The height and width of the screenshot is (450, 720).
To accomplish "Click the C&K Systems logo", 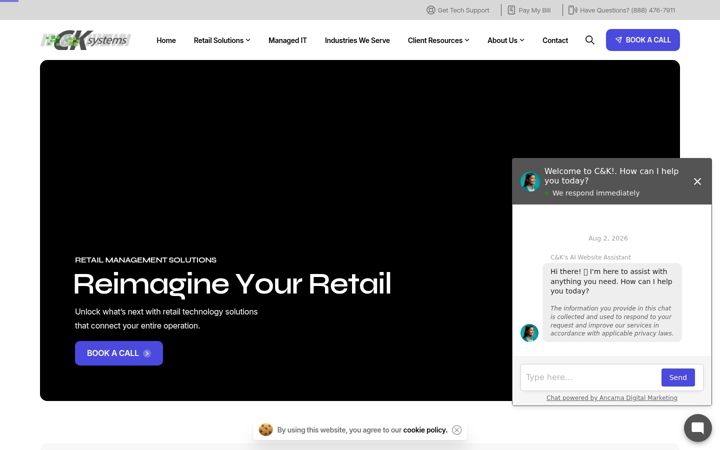I will pyautogui.click(x=85, y=40).
